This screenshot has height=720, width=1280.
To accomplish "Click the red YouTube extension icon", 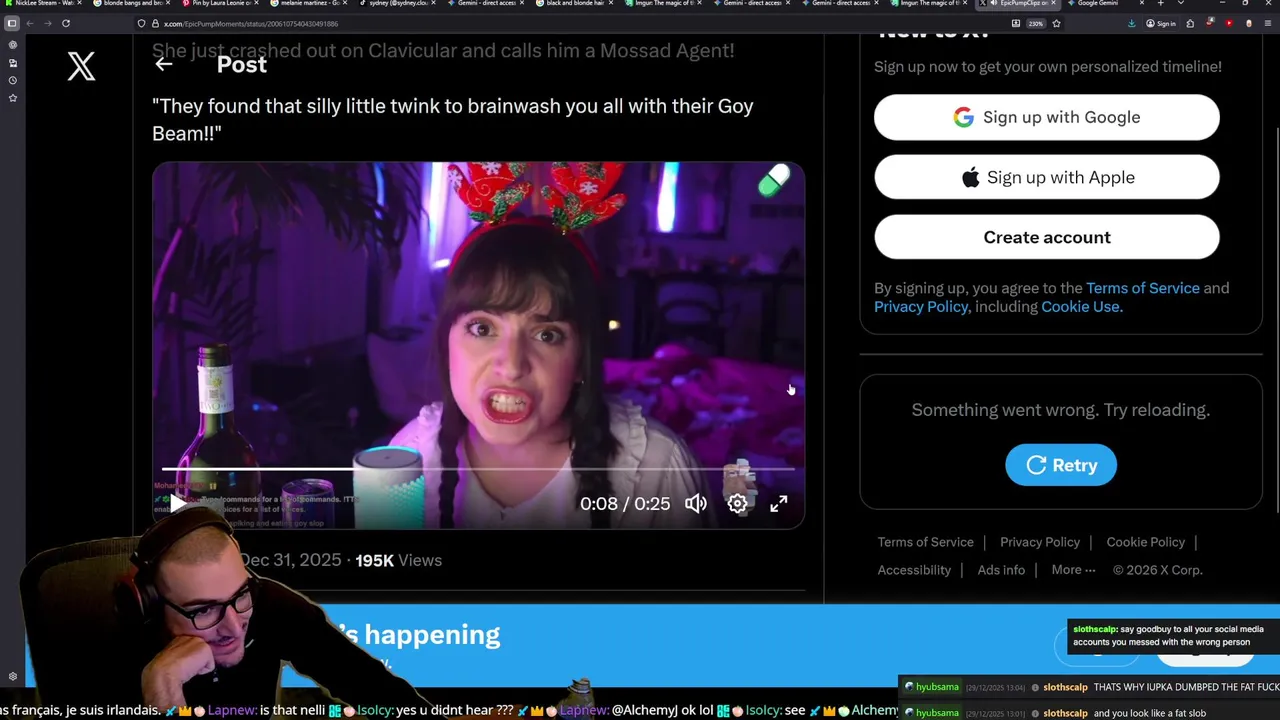I will click(1228, 23).
